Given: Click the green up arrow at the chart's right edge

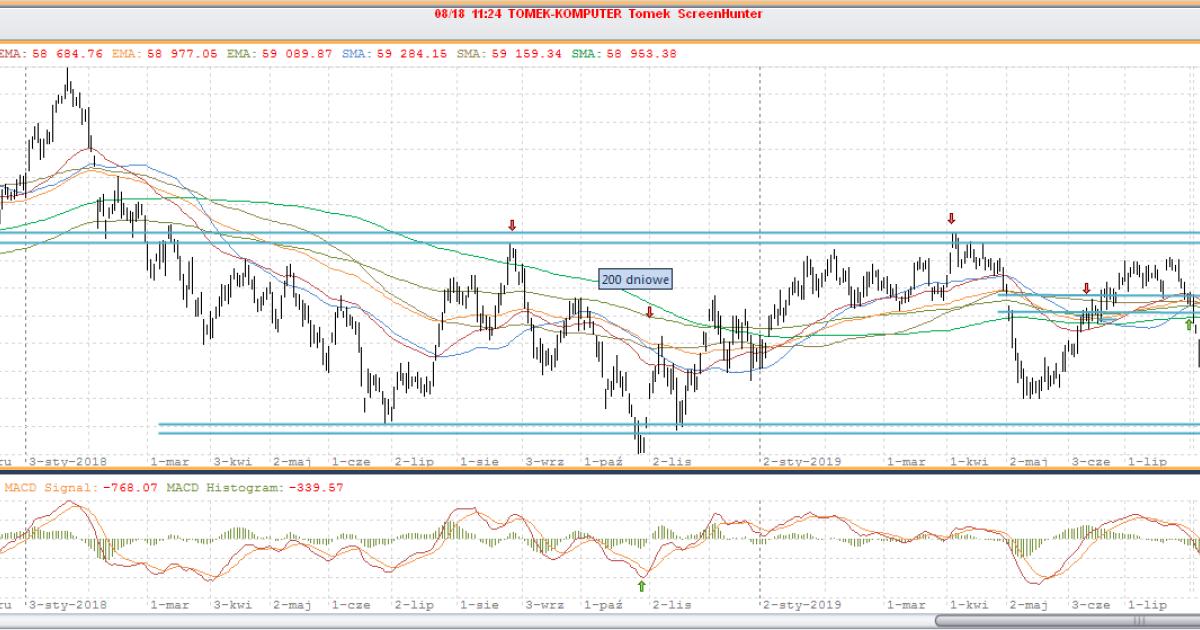Looking at the screenshot, I should tap(1189, 324).
